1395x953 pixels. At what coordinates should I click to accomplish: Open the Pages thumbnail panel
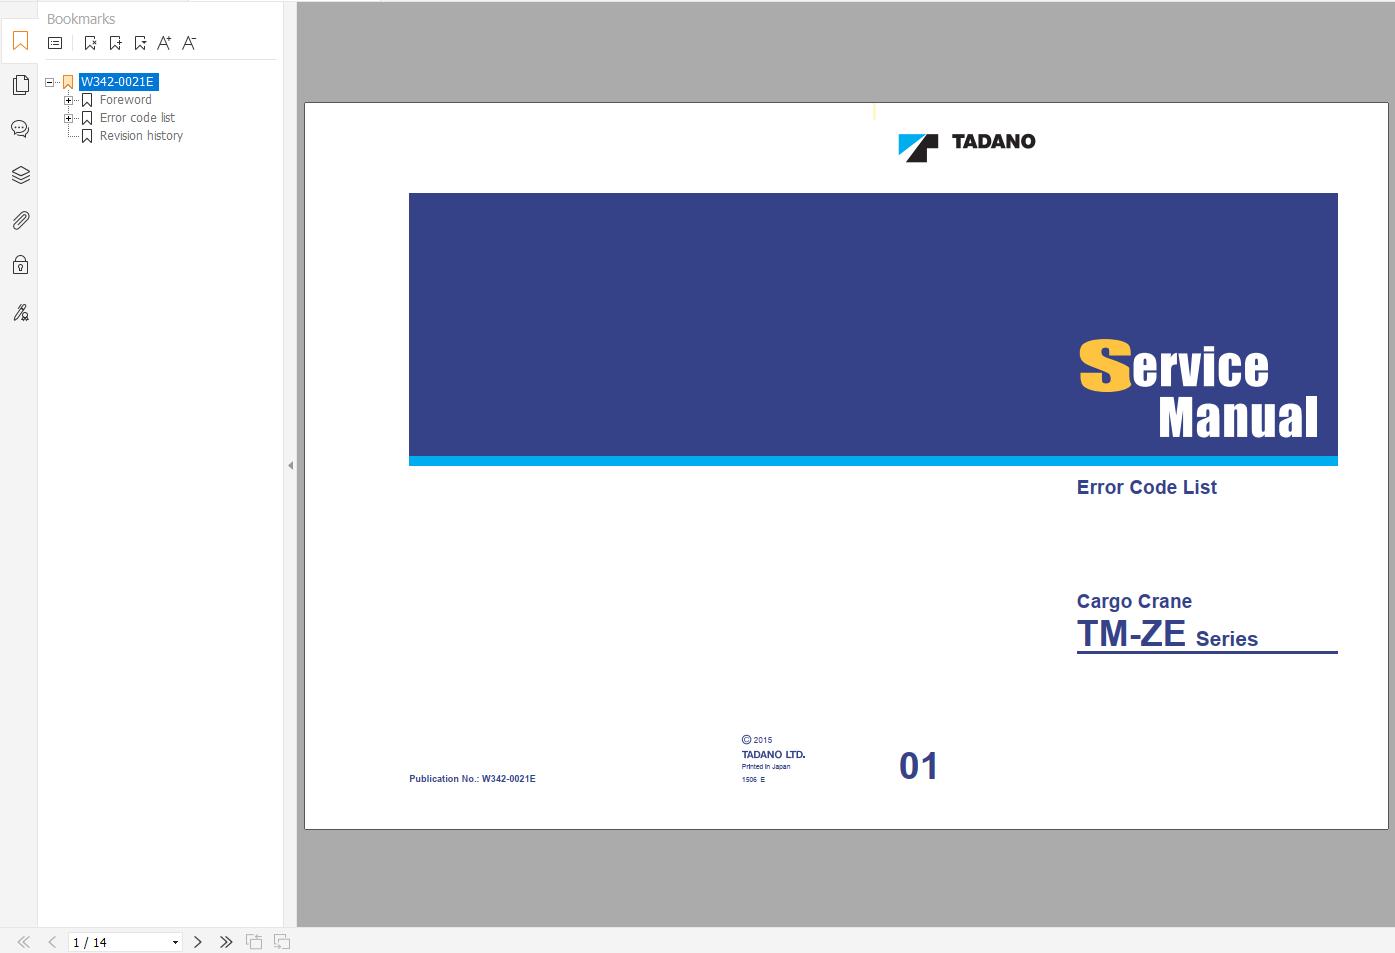pos(20,86)
